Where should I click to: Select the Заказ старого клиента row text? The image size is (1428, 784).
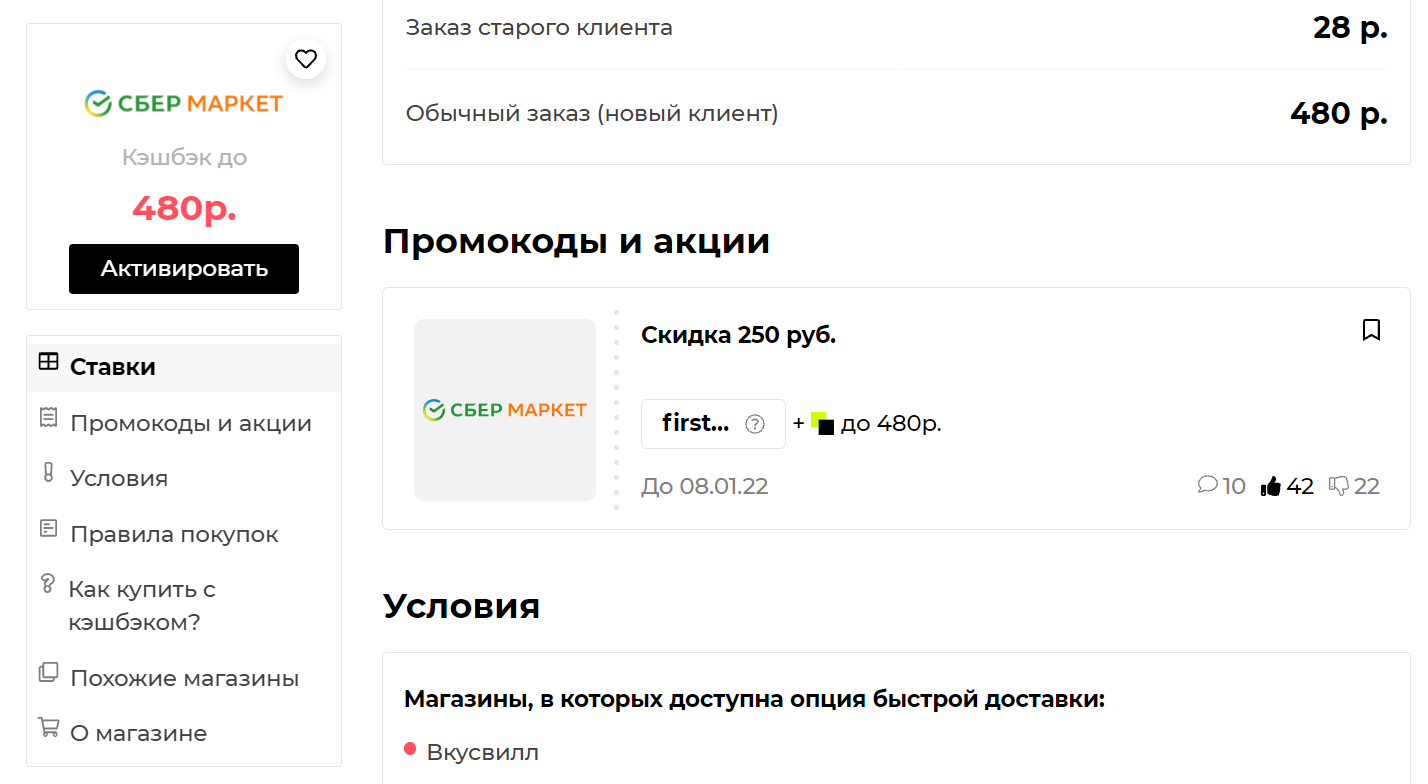coord(539,28)
